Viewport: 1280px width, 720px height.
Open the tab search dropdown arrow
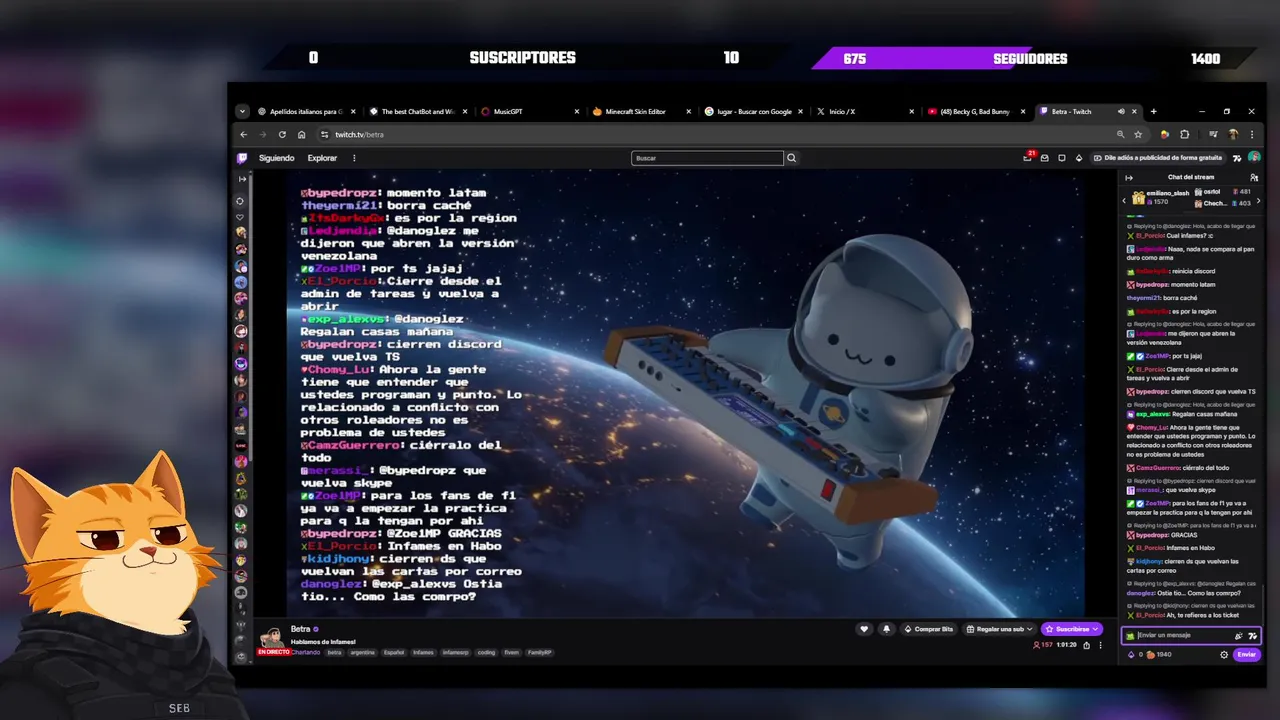pyautogui.click(x=242, y=112)
